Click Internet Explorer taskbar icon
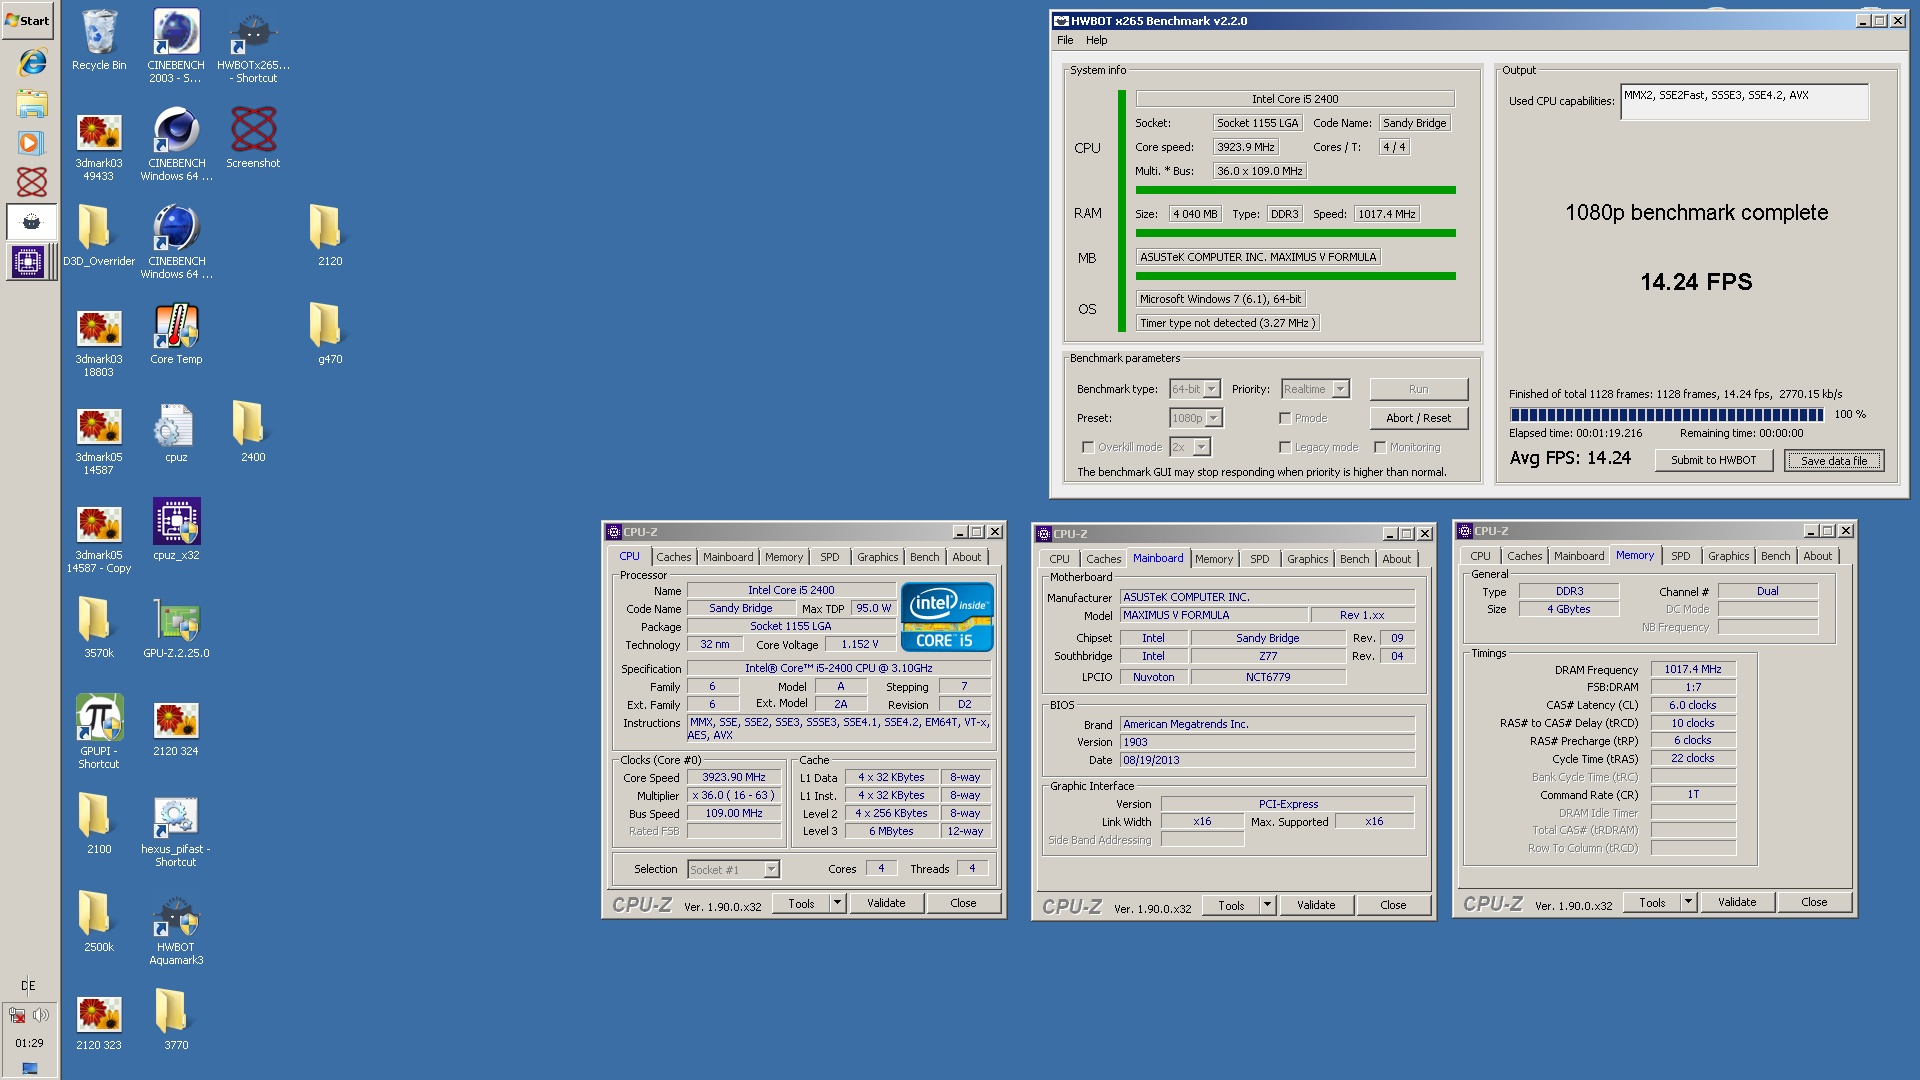The width and height of the screenshot is (1920, 1080). (x=32, y=62)
